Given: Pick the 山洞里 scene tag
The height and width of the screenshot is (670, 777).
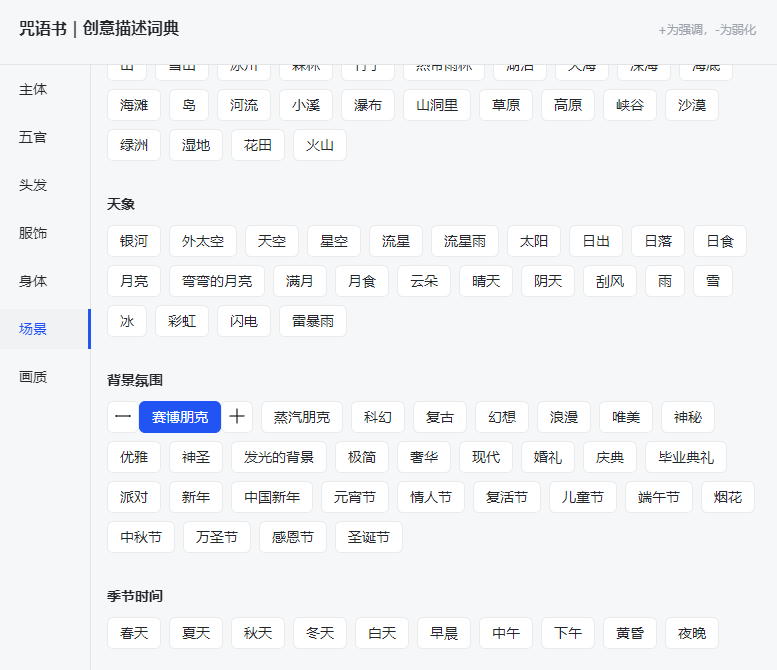Looking at the screenshot, I should (437, 105).
